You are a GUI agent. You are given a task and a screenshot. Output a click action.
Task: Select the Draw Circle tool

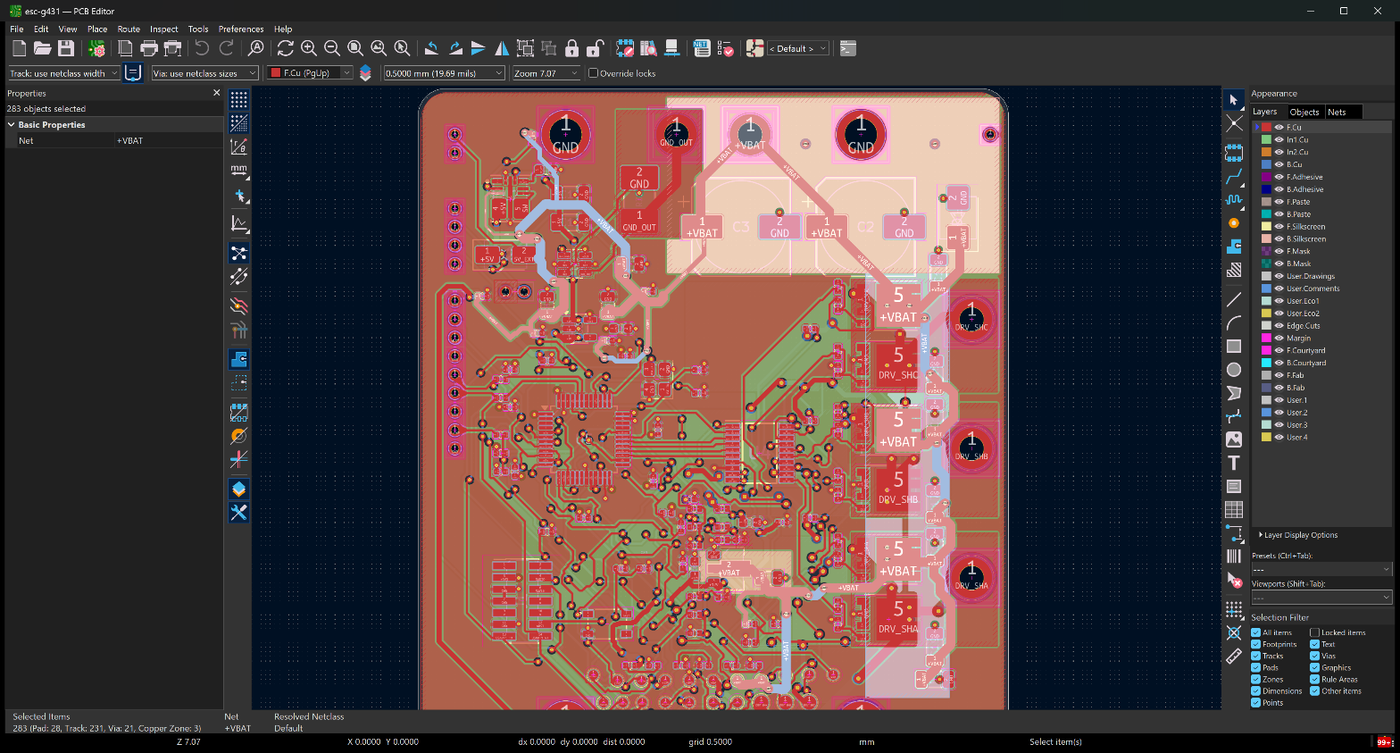coord(1234,369)
